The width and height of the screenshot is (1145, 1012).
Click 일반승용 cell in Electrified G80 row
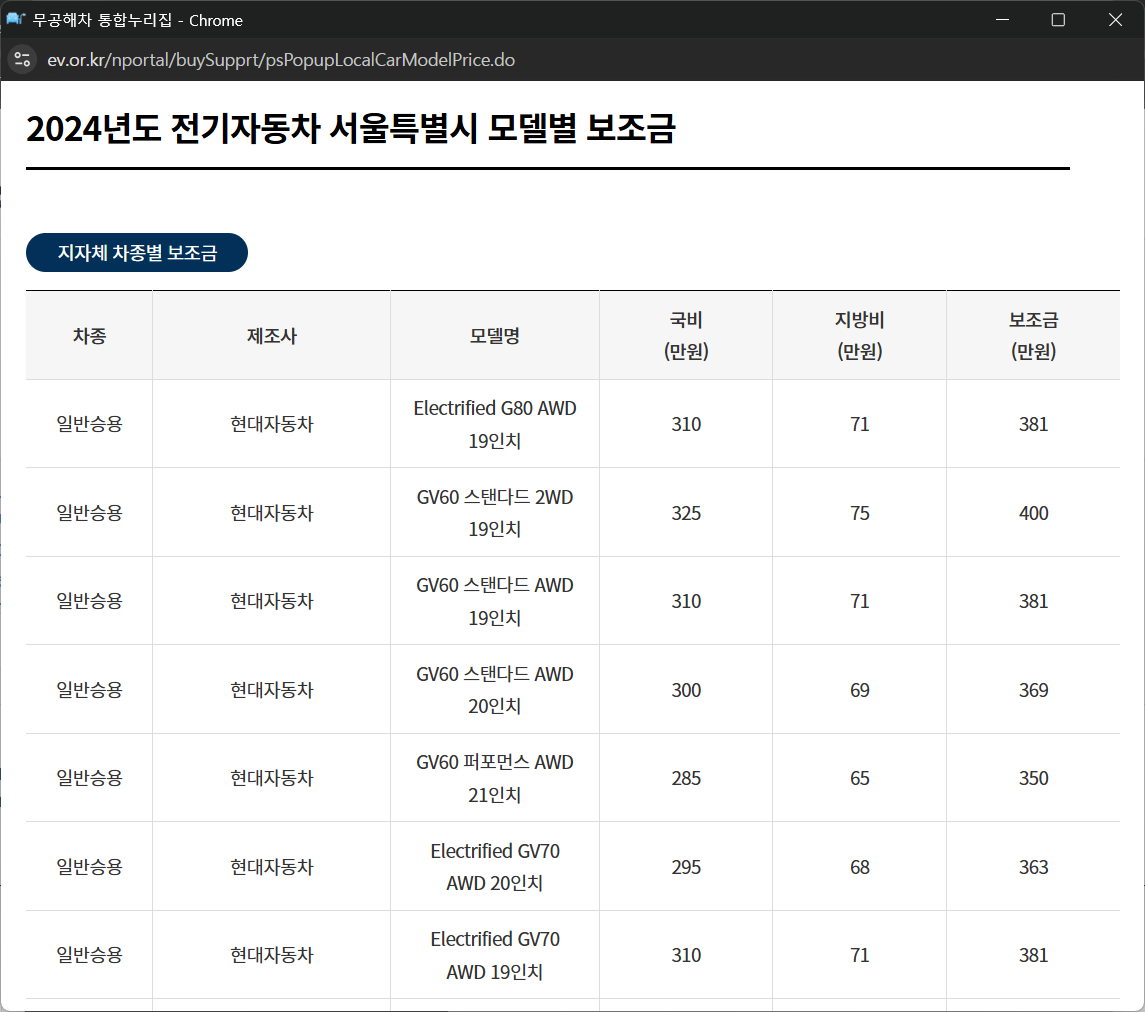89,424
